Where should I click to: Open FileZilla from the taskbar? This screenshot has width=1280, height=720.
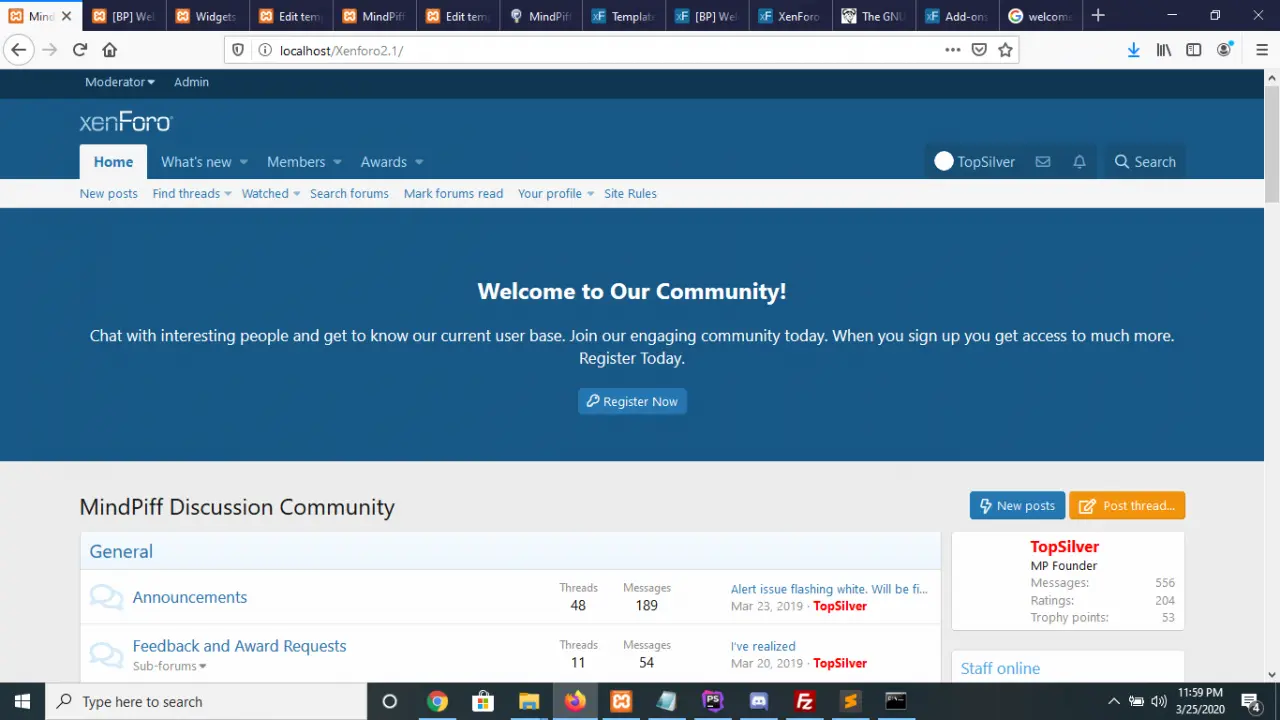coord(804,701)
